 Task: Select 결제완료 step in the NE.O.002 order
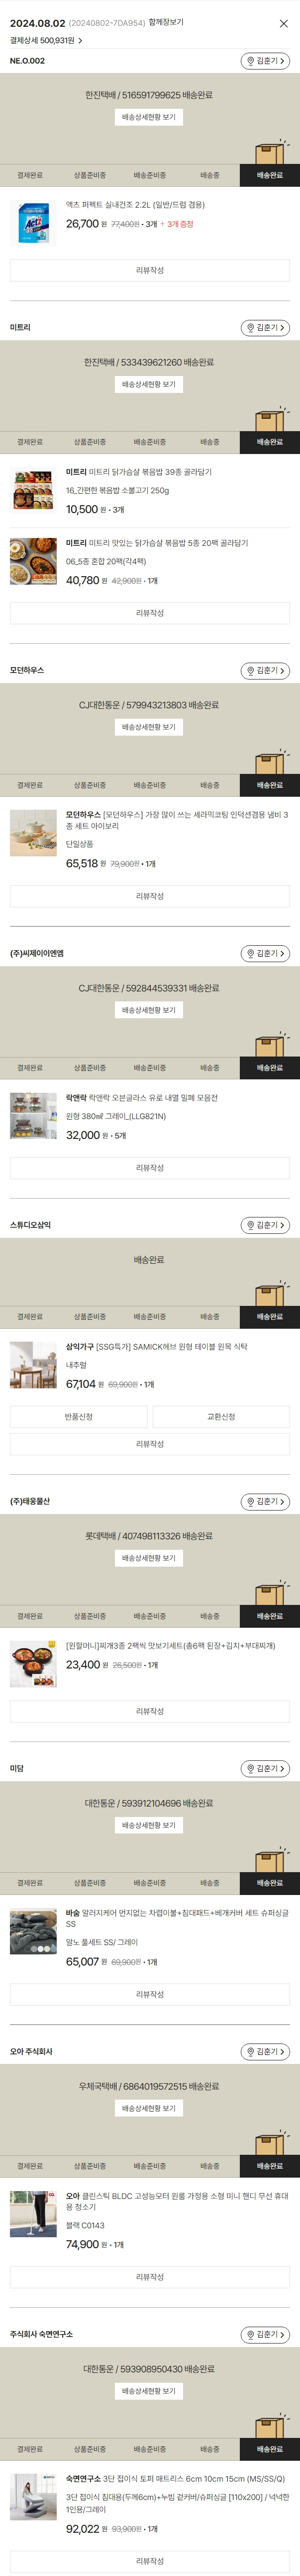[30, 175]
